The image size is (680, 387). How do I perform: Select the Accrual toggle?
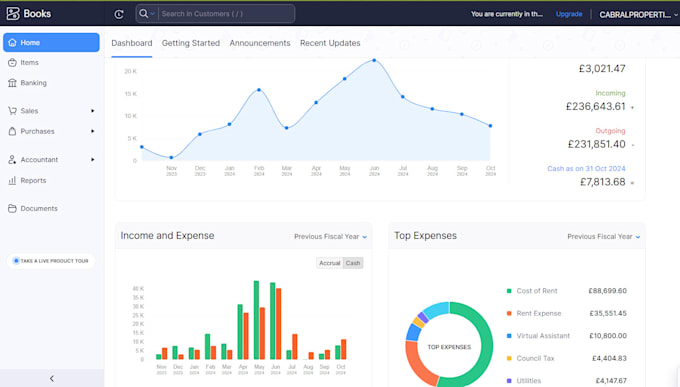pos(330,263)
